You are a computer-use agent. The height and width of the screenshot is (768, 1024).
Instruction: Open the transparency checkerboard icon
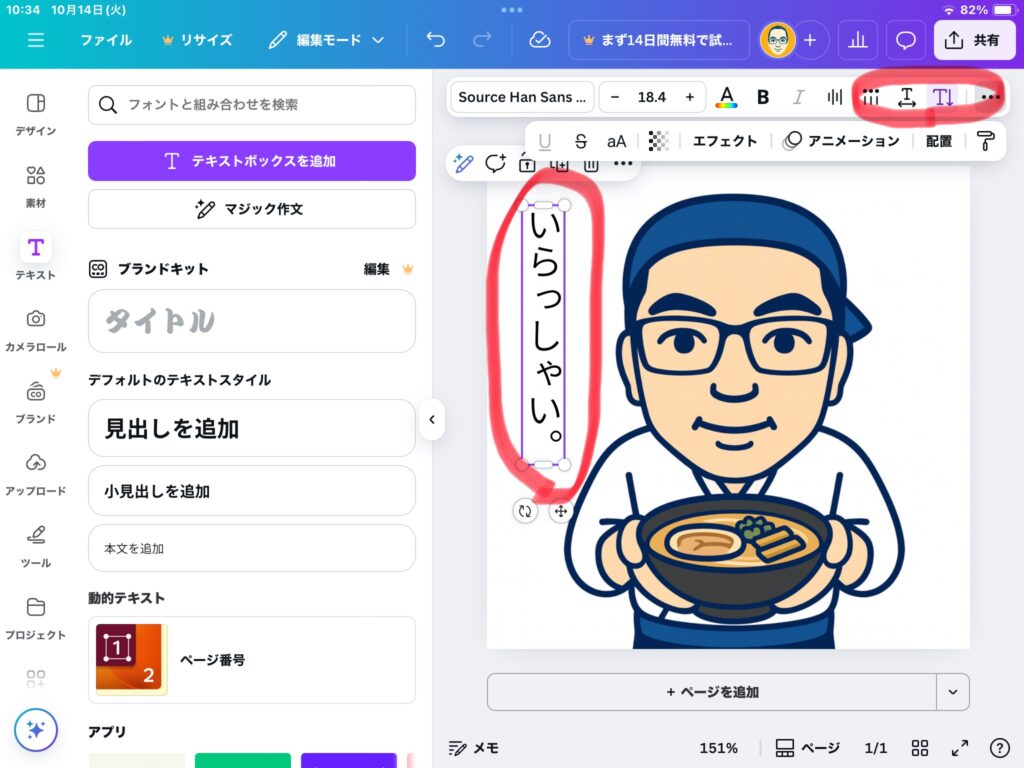click(658, 141)
